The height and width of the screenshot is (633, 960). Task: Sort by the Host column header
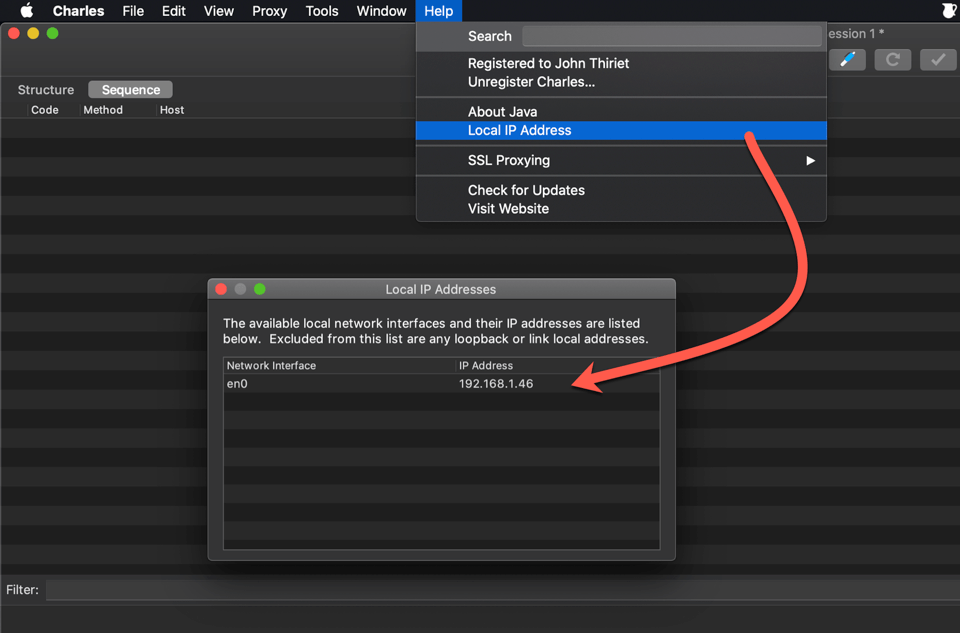pos(172,110)
